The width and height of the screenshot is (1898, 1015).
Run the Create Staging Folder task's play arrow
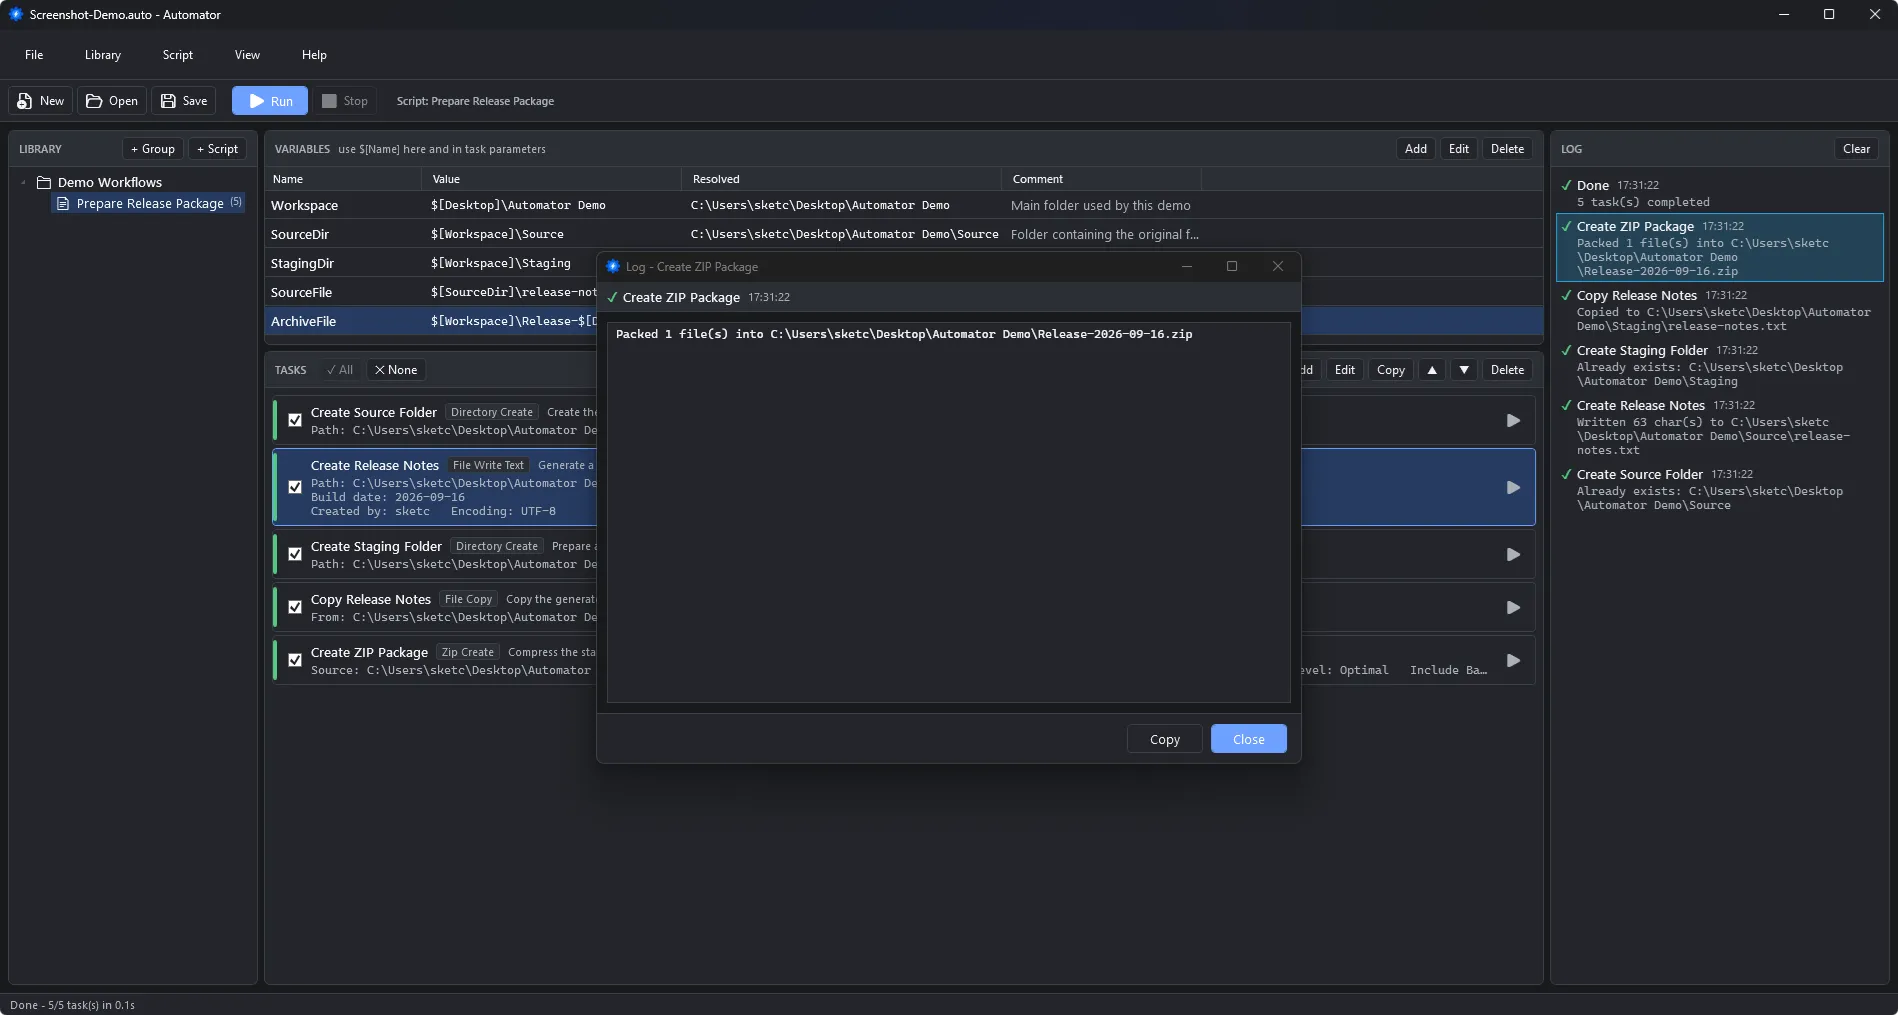click(x=1513, y=555)
